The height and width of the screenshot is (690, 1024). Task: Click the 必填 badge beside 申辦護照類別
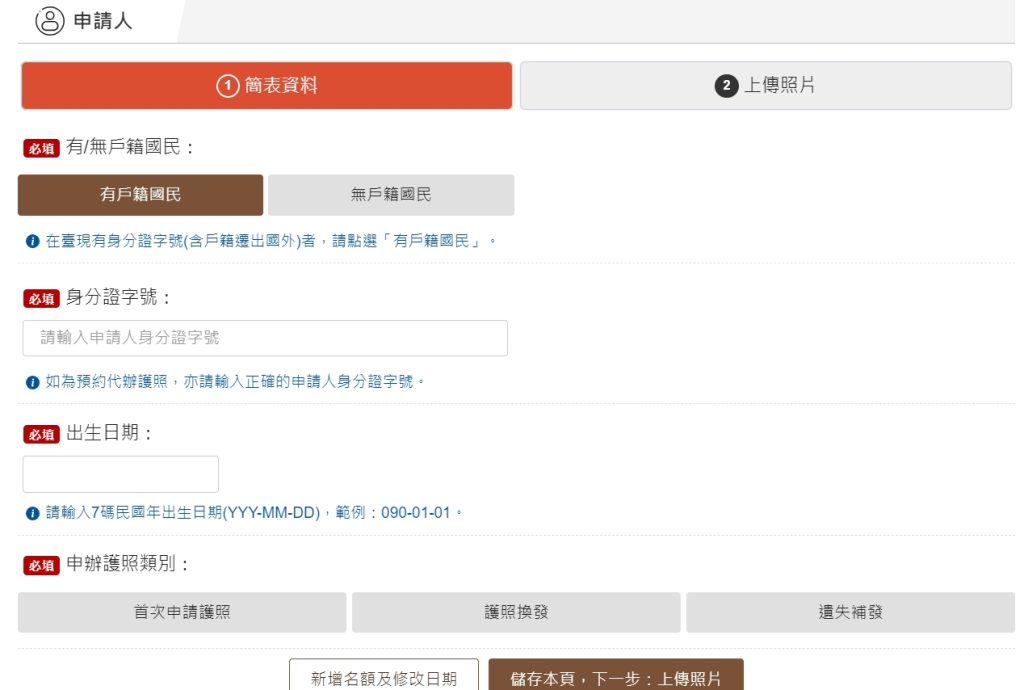click(x=39, y=563)
